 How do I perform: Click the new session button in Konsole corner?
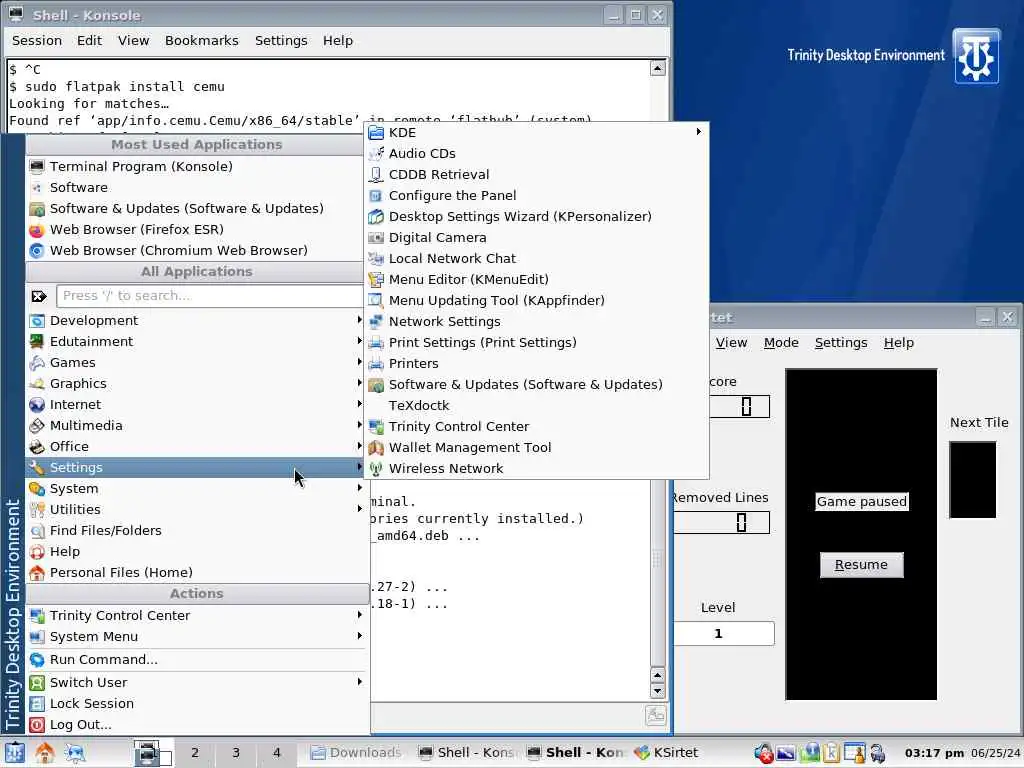[656, 716]
